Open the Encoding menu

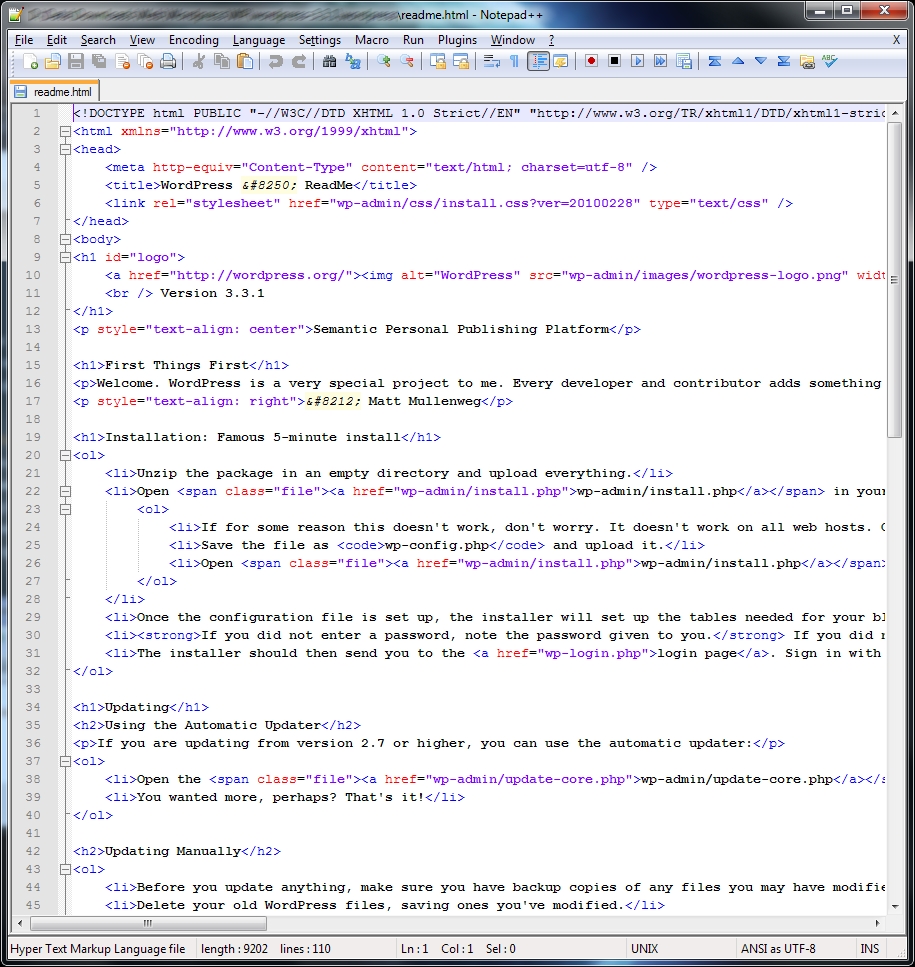(x=194, y=40)
